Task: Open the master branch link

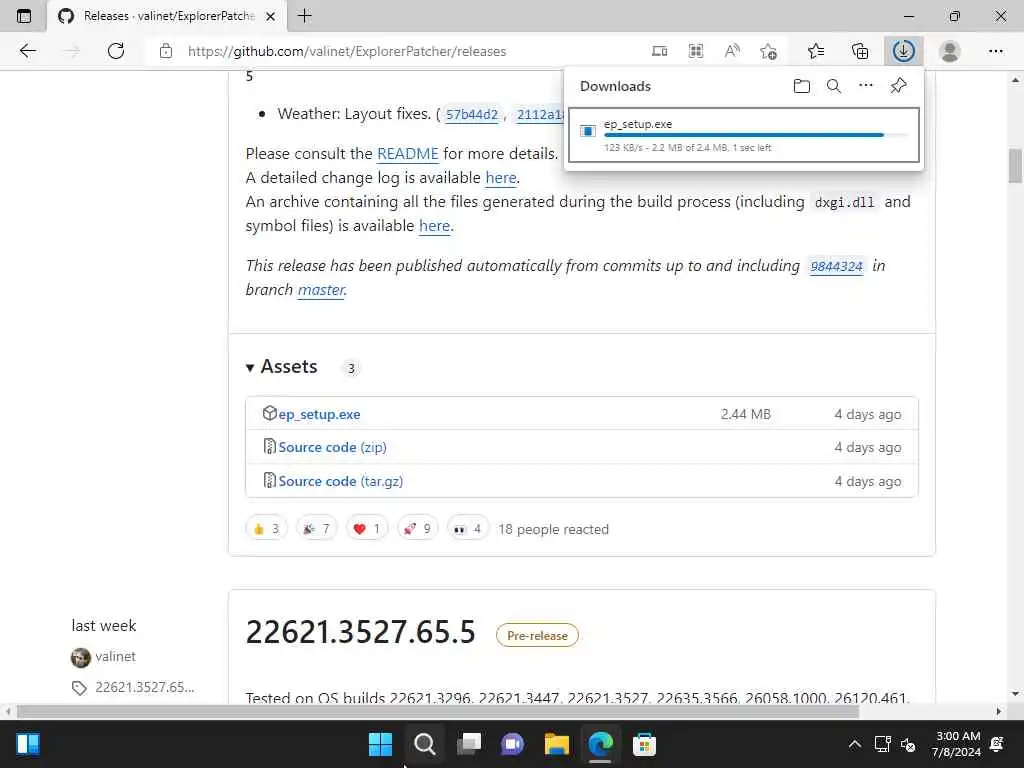Action: [x=321, y=289]
